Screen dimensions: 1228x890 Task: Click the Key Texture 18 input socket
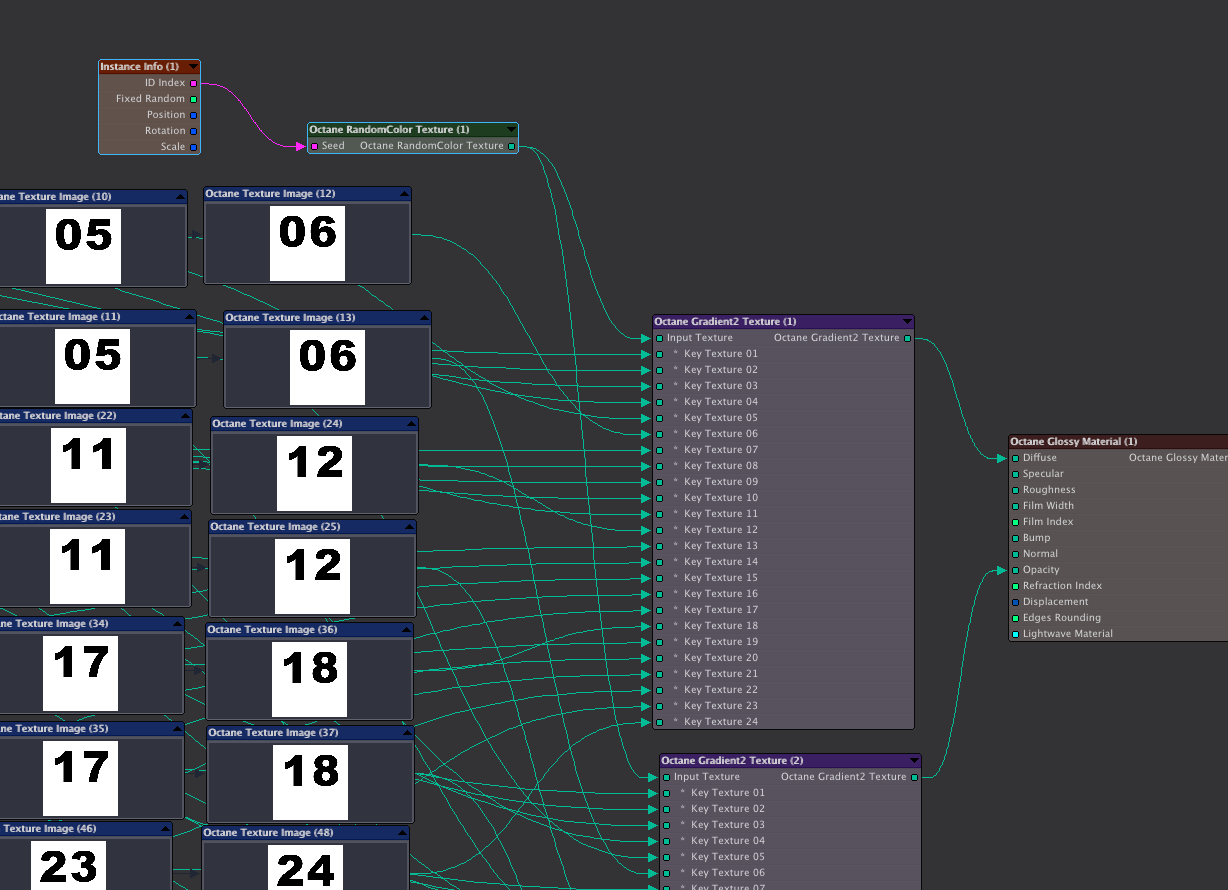coord(659,626)
